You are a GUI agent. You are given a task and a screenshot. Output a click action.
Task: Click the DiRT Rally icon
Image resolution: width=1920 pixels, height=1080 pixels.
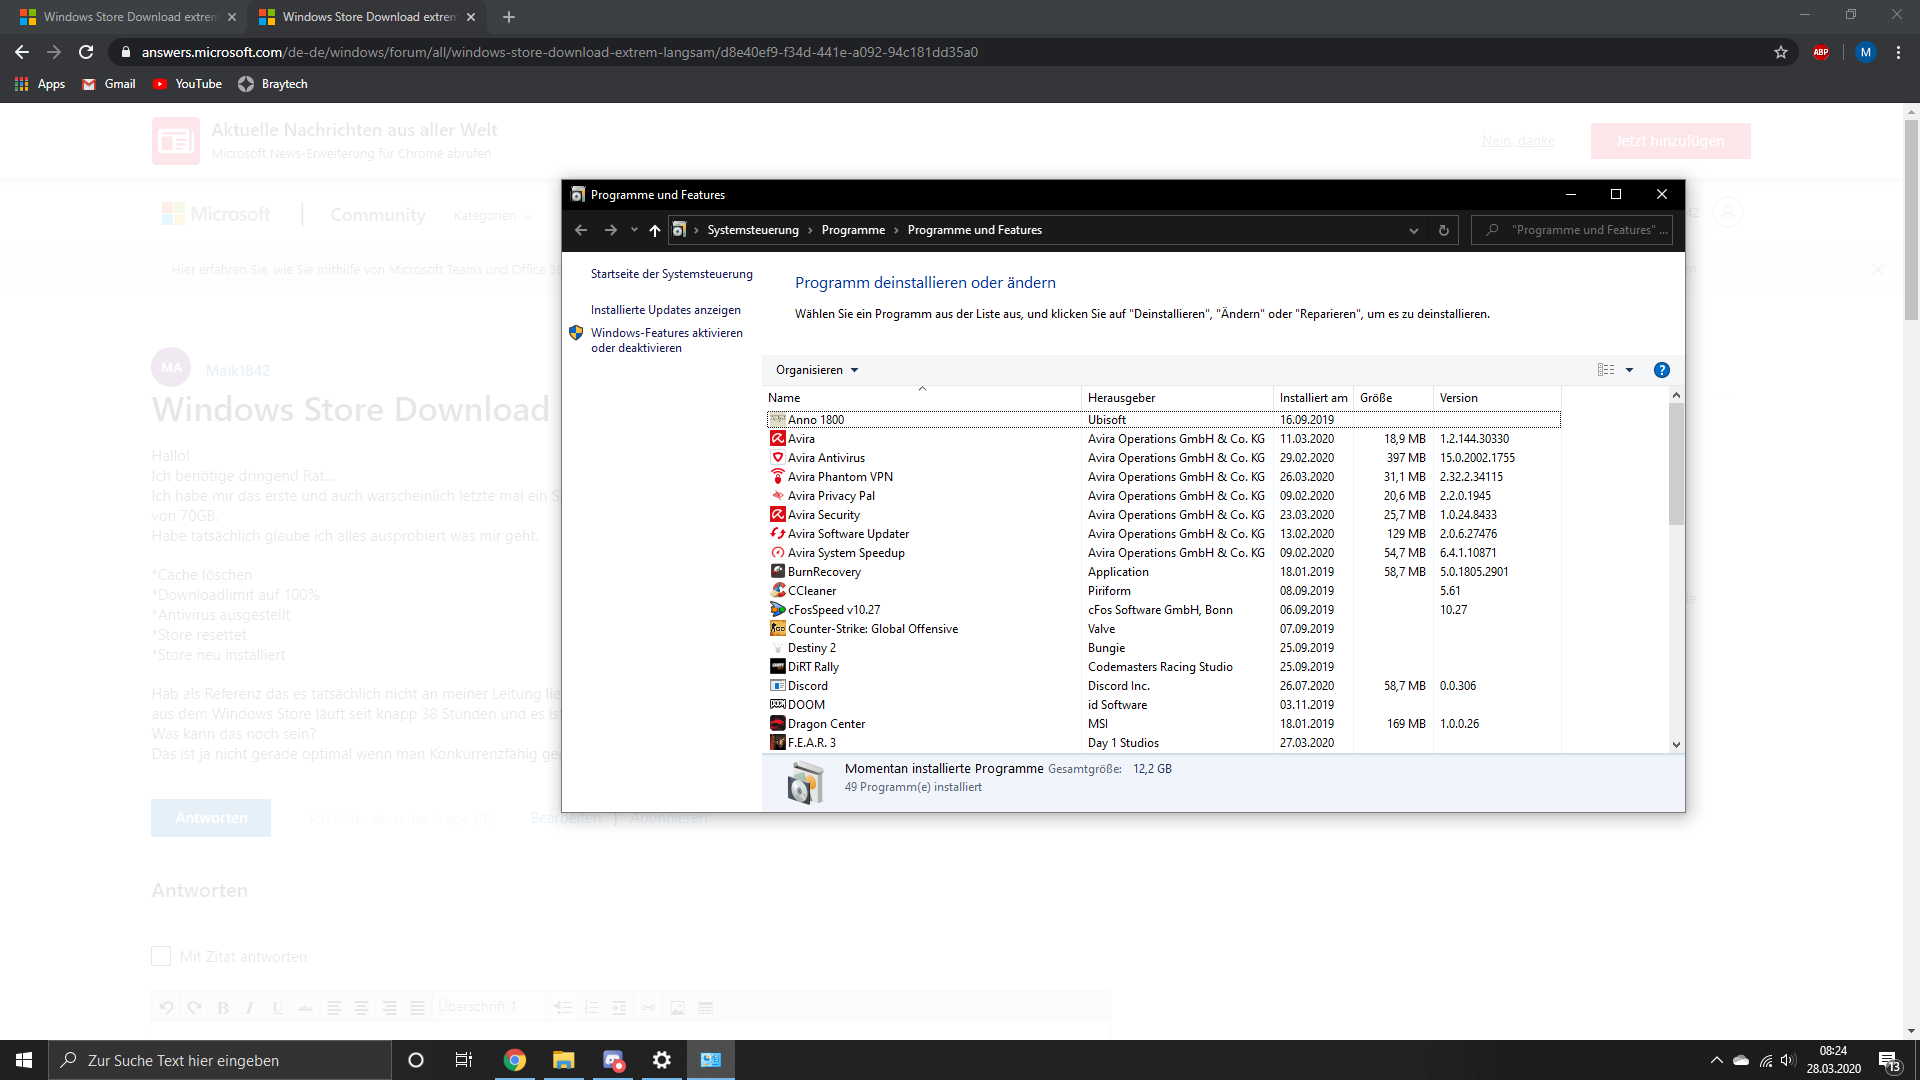pos(777,667)
